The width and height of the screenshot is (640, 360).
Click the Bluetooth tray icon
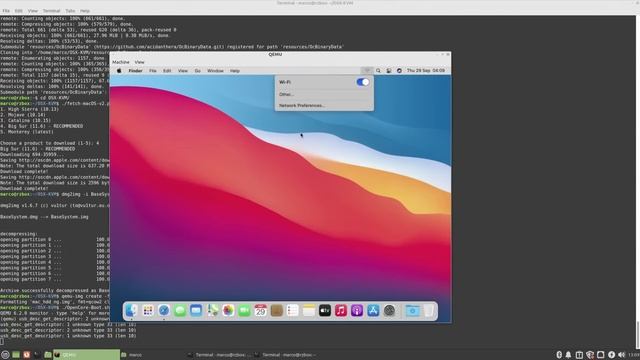pyautogui.click(x=559, y=355)
